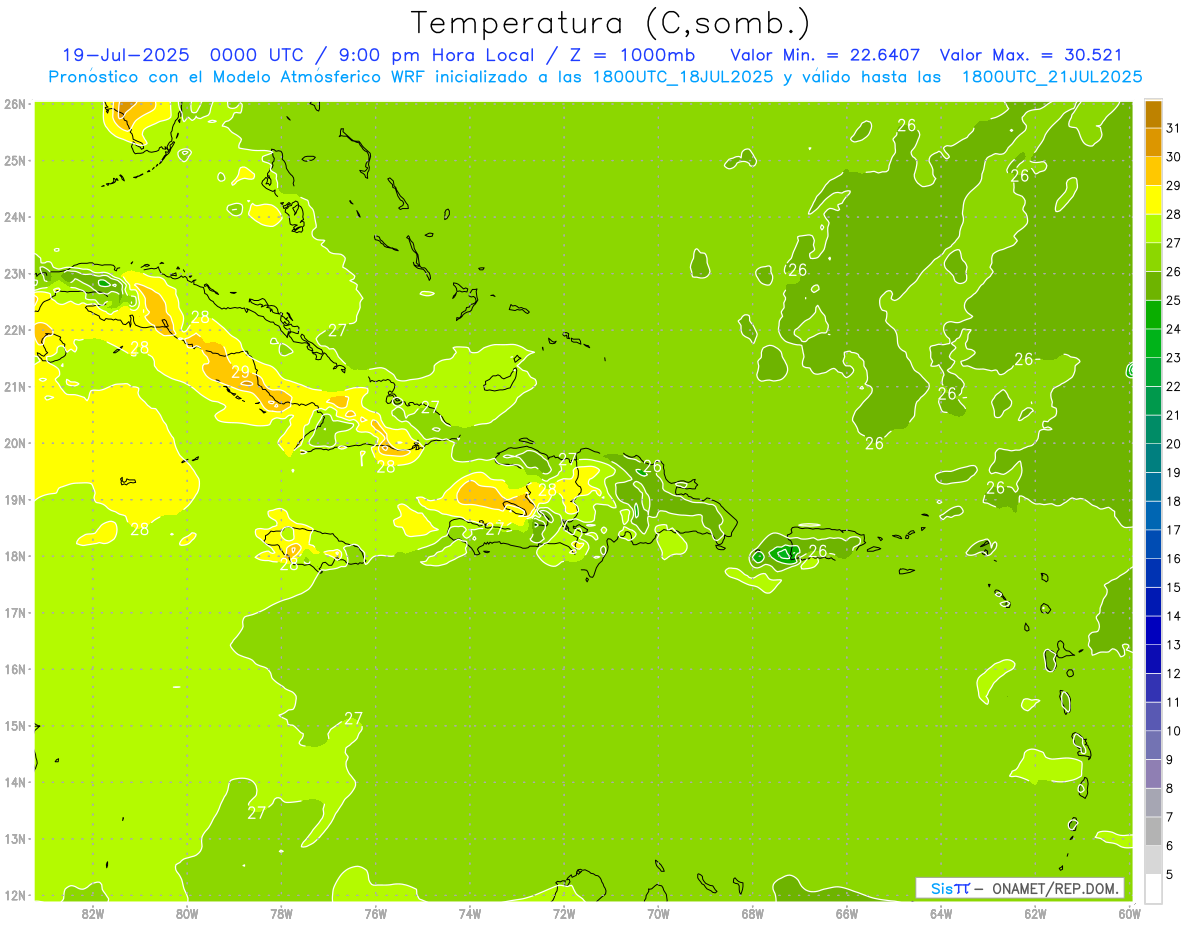Click legend value '24' on color scale
Viewport: 1200px width, 927px height.
pyautogui.click(x=1174, y=329)
